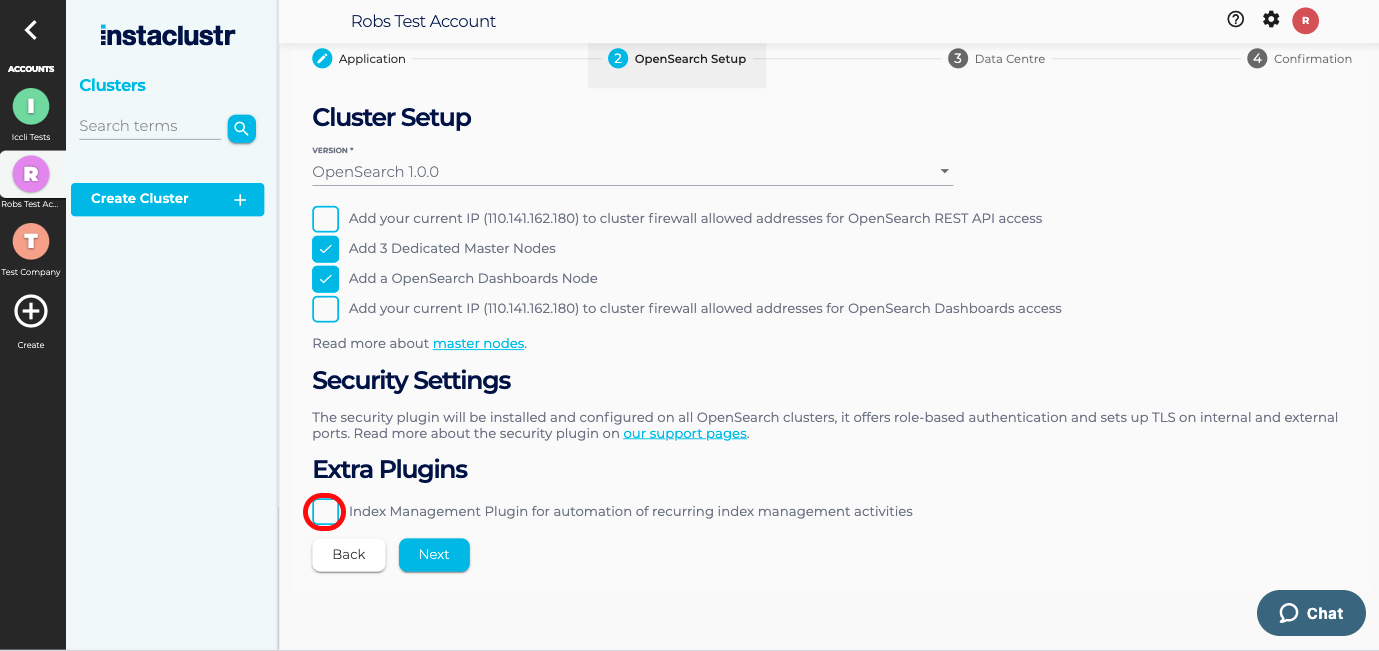The height and width of the screenshot is (651, 1379).
Task: Click the Instaclustr logo
Action: 168,36
